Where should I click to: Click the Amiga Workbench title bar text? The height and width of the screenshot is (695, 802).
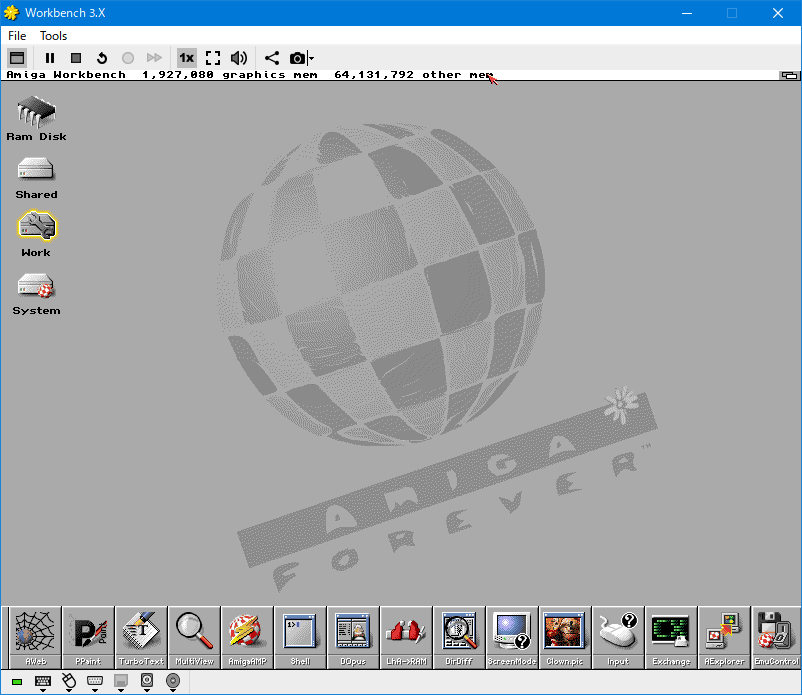pyautogui.click(x=66, y=75)
